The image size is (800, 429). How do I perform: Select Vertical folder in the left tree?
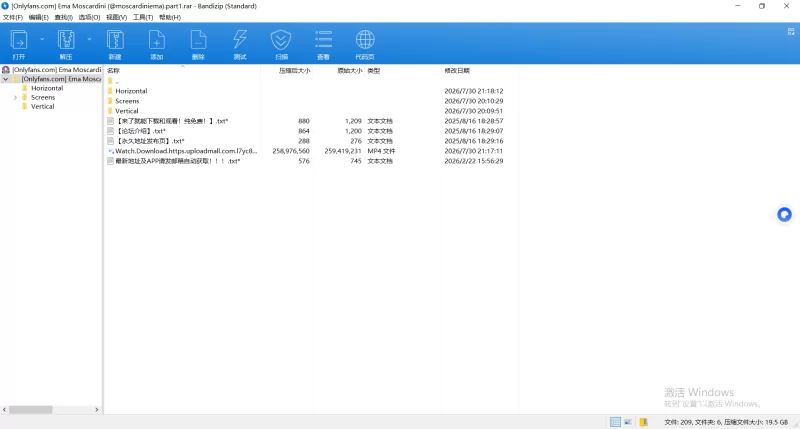coord(42,107)
